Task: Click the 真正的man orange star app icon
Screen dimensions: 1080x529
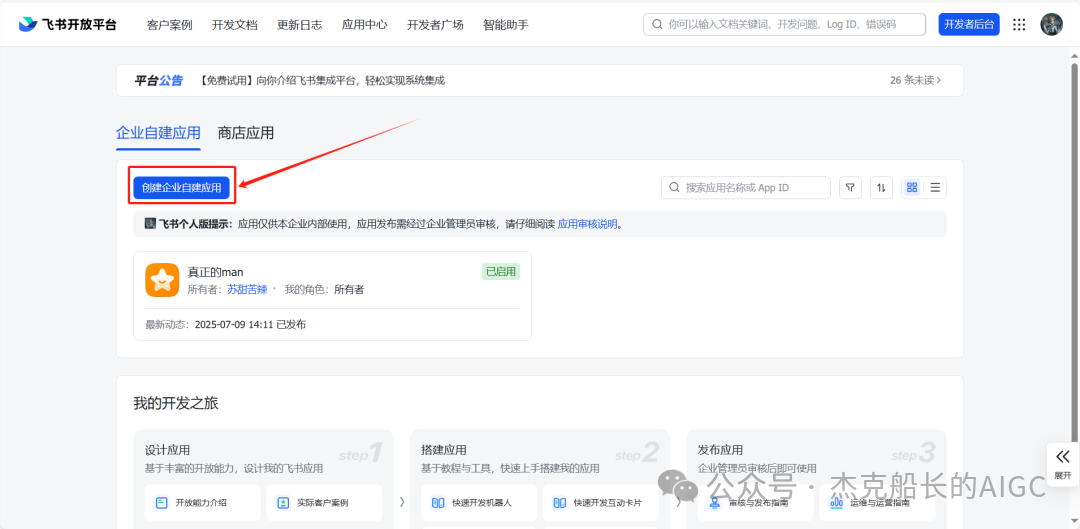Action: (163, 280)
